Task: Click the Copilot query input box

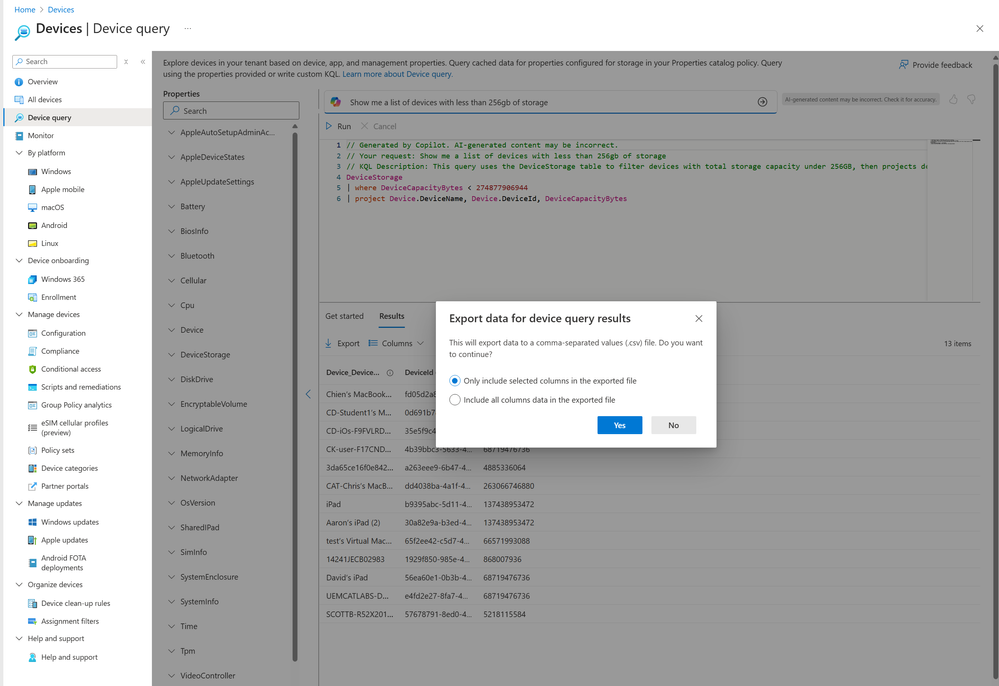Action: click(550, 102)
